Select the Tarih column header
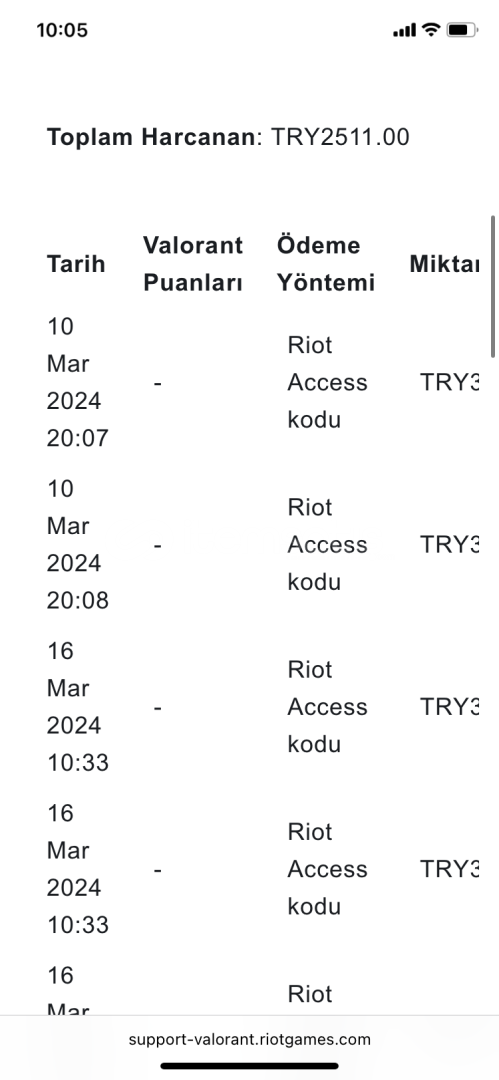The image size is (499, 1080). (x=76, y=264)
